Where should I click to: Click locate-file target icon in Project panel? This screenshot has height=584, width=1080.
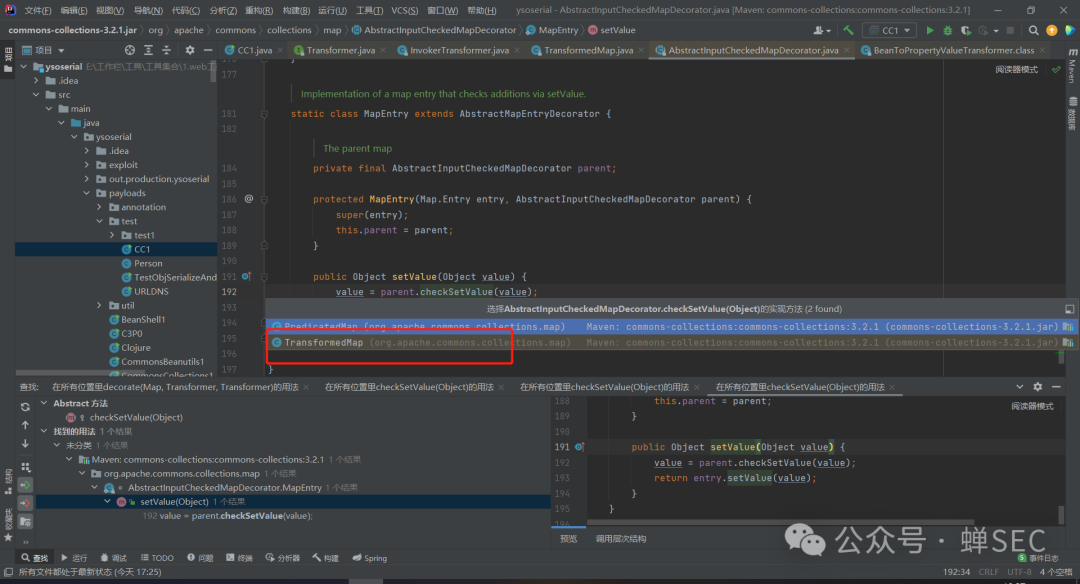130,50
